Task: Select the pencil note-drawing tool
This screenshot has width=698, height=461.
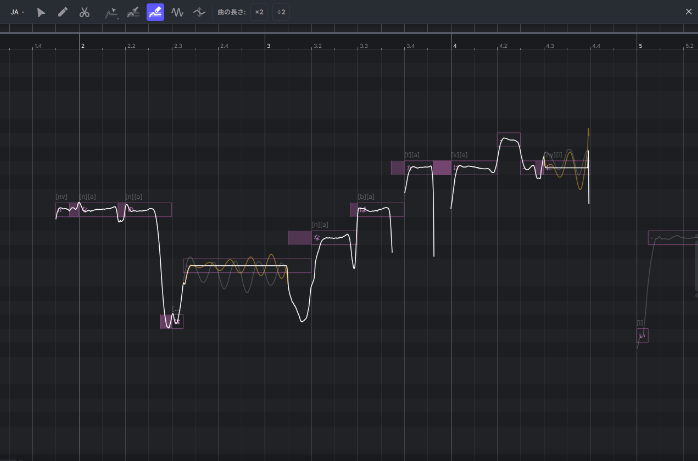Action: [62, 12]
